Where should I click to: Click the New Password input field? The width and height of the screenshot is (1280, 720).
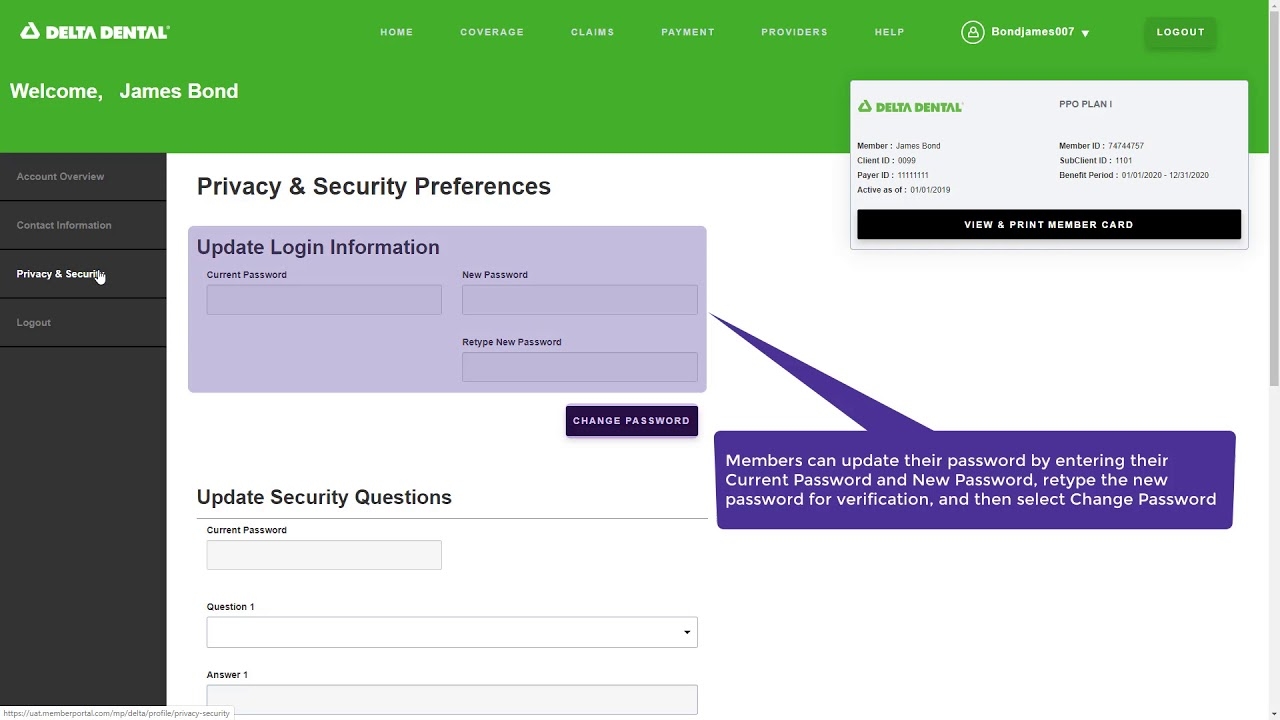(x=579, y=299)
